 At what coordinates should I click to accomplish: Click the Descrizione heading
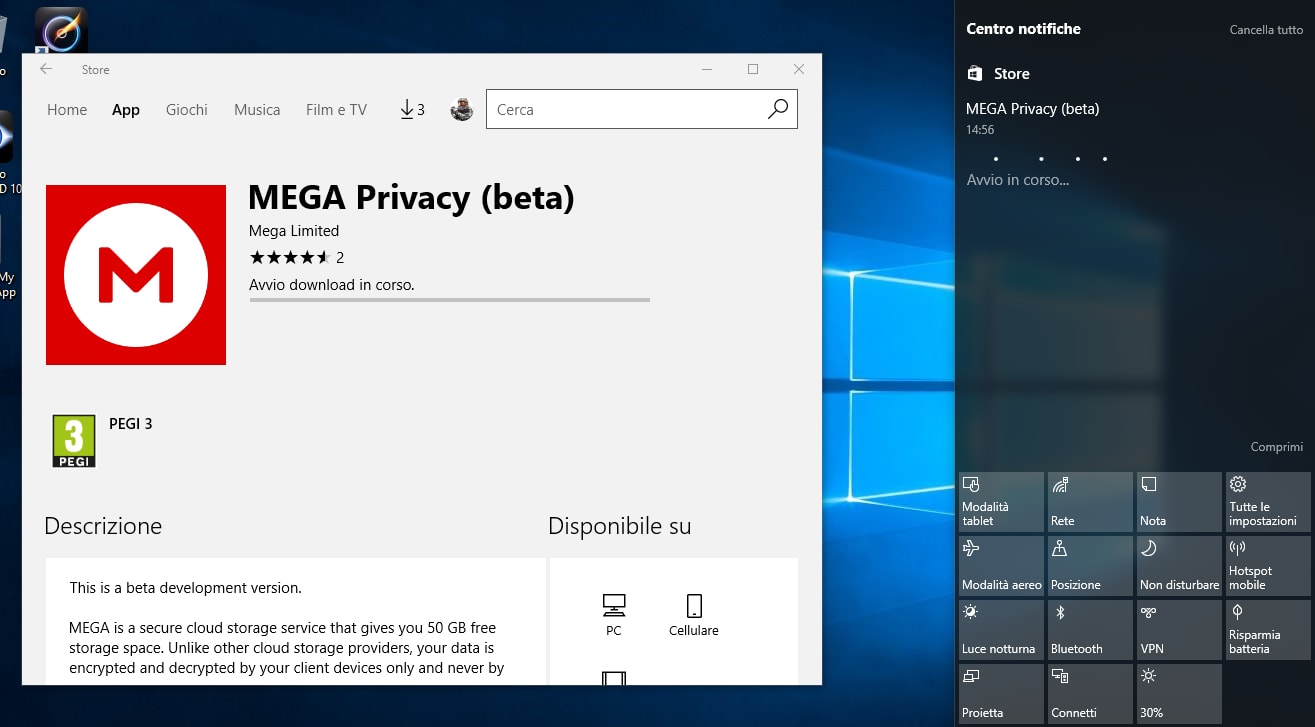pyautogui.click(x=103, y=526)
